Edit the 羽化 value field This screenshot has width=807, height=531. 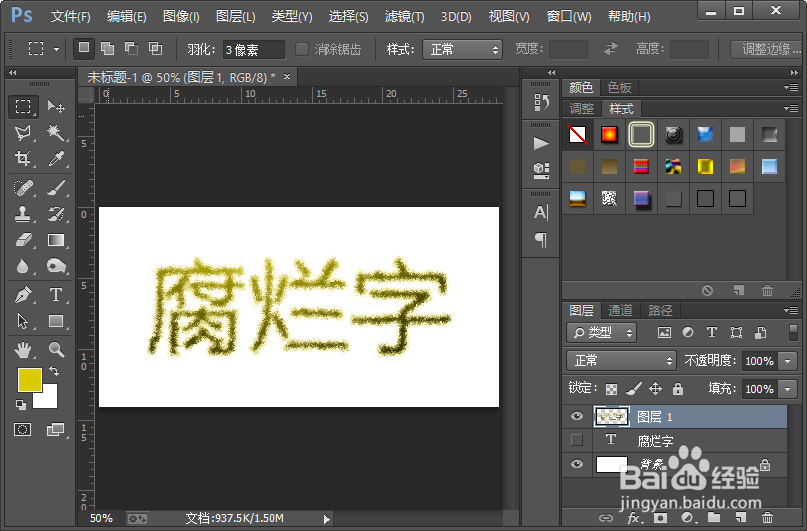pos(253,49)
